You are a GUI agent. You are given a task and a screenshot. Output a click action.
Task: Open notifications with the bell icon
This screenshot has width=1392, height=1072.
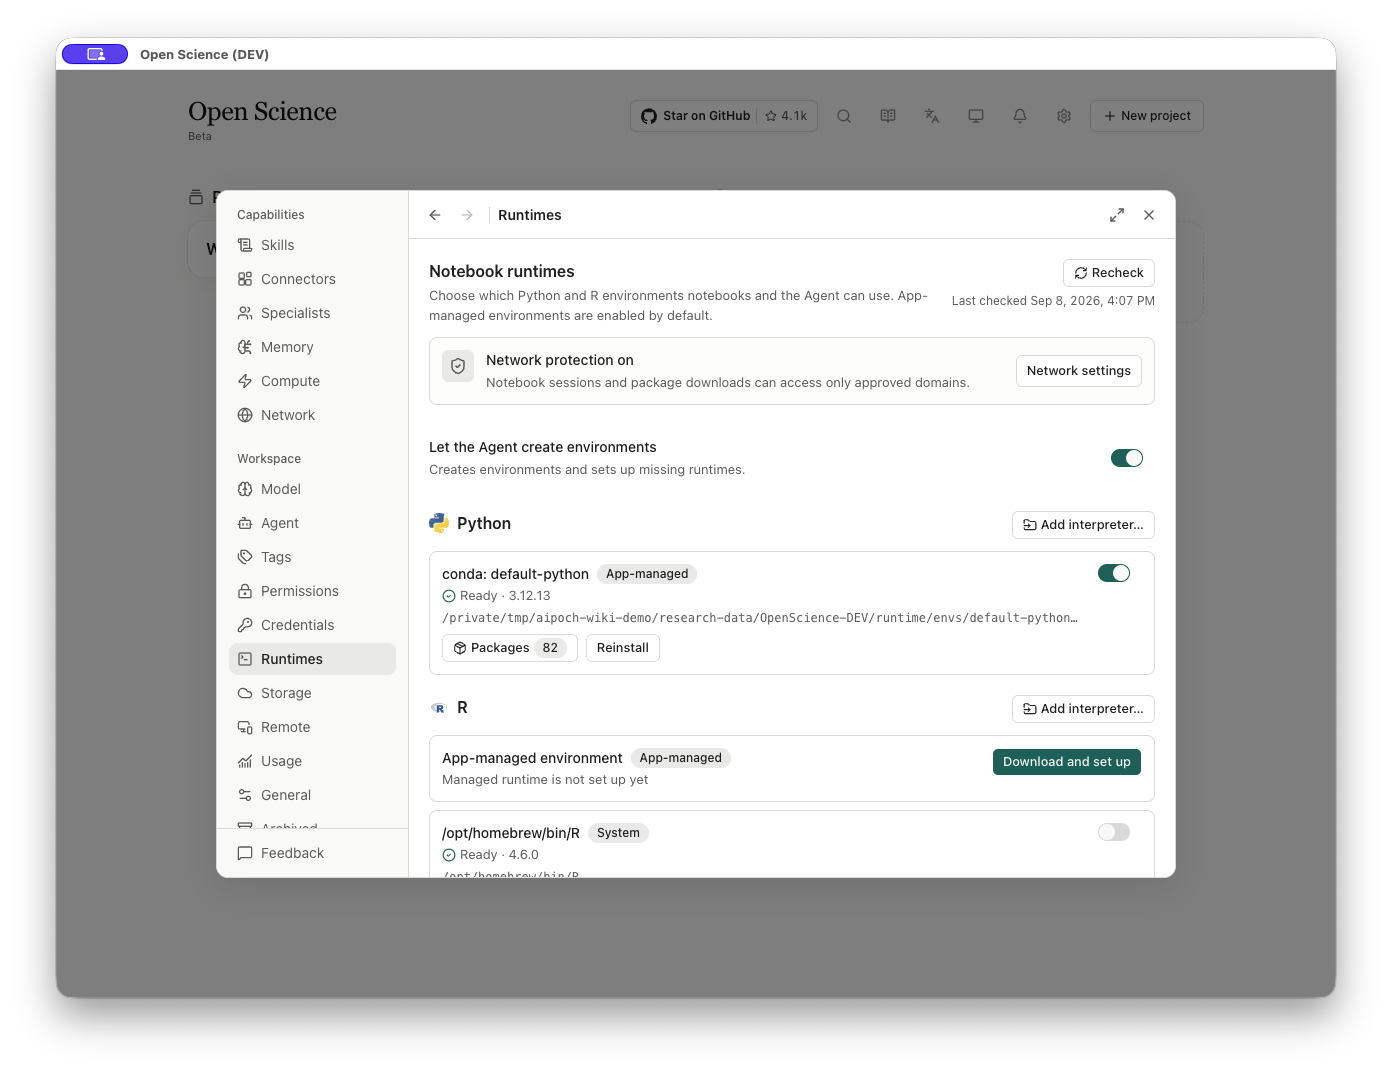coord(1020,116)
